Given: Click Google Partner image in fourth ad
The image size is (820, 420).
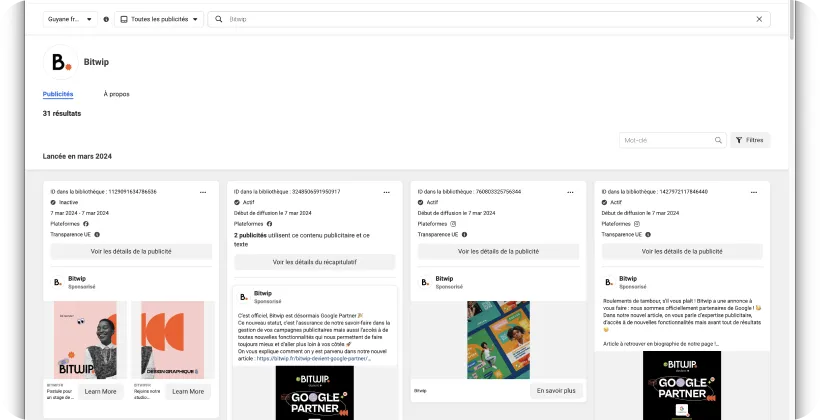Looking at the screenshot, I should point(682,385).
